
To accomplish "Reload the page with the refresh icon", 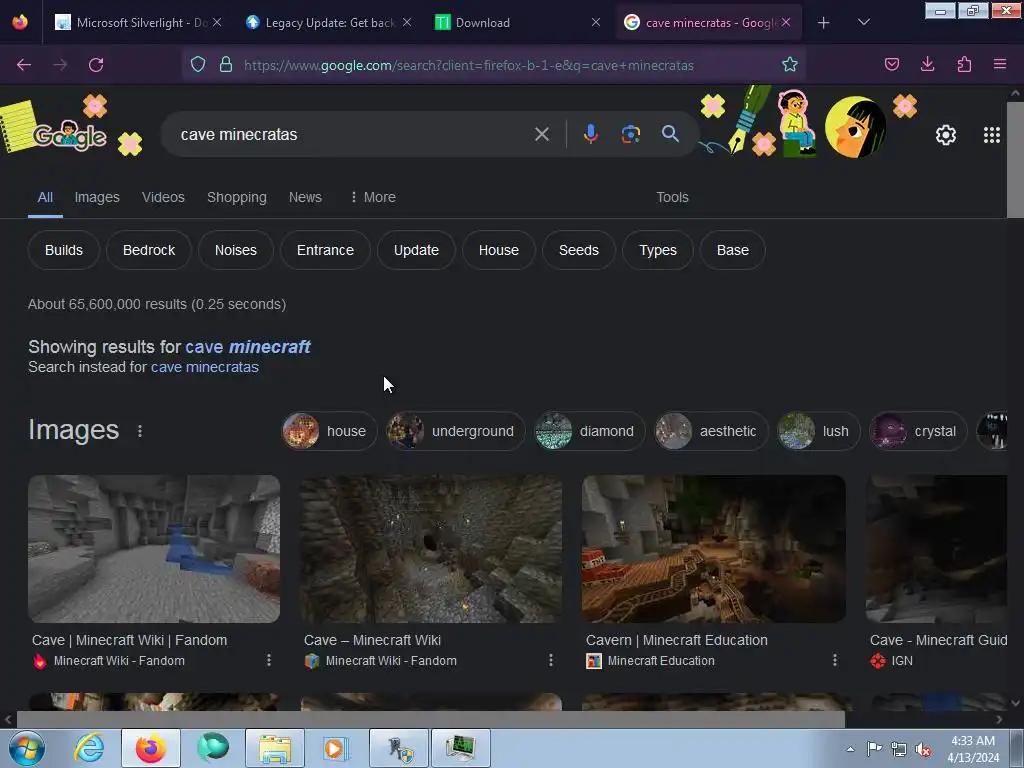I will point(96,65).
